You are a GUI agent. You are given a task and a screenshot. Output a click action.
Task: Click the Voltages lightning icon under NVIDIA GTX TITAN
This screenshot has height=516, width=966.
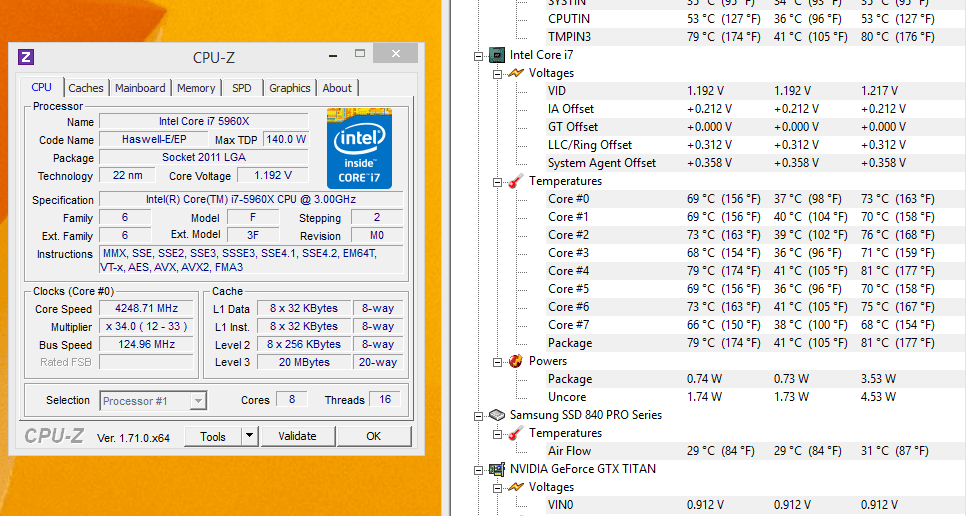tap(516, 487)
